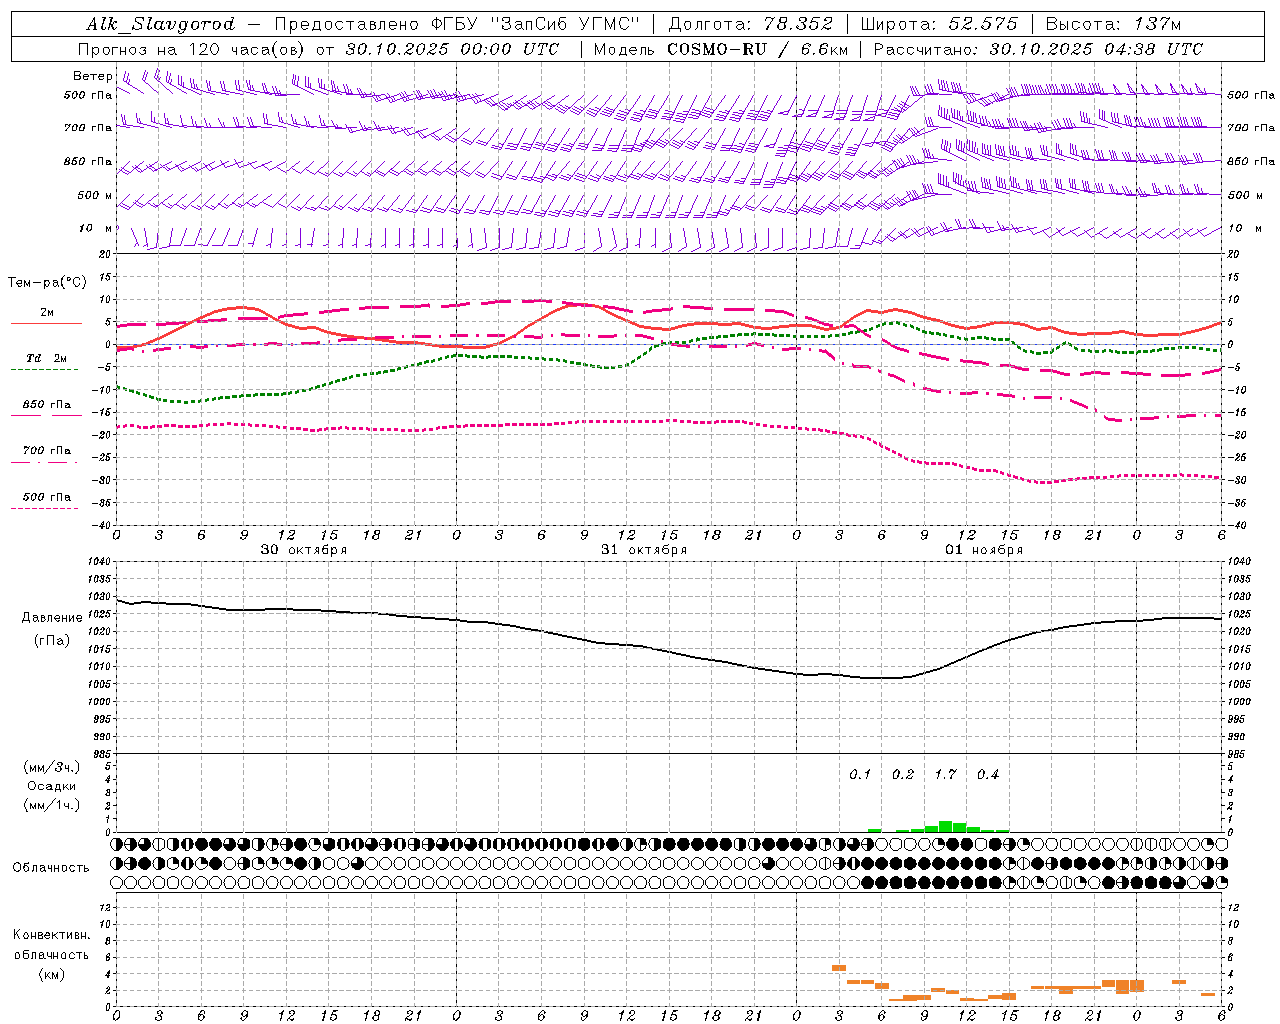The height and width of the screenshot is (1024, 1280).
Task: Click the '-40' value on left temperature axis
Action: coord(103,525)
